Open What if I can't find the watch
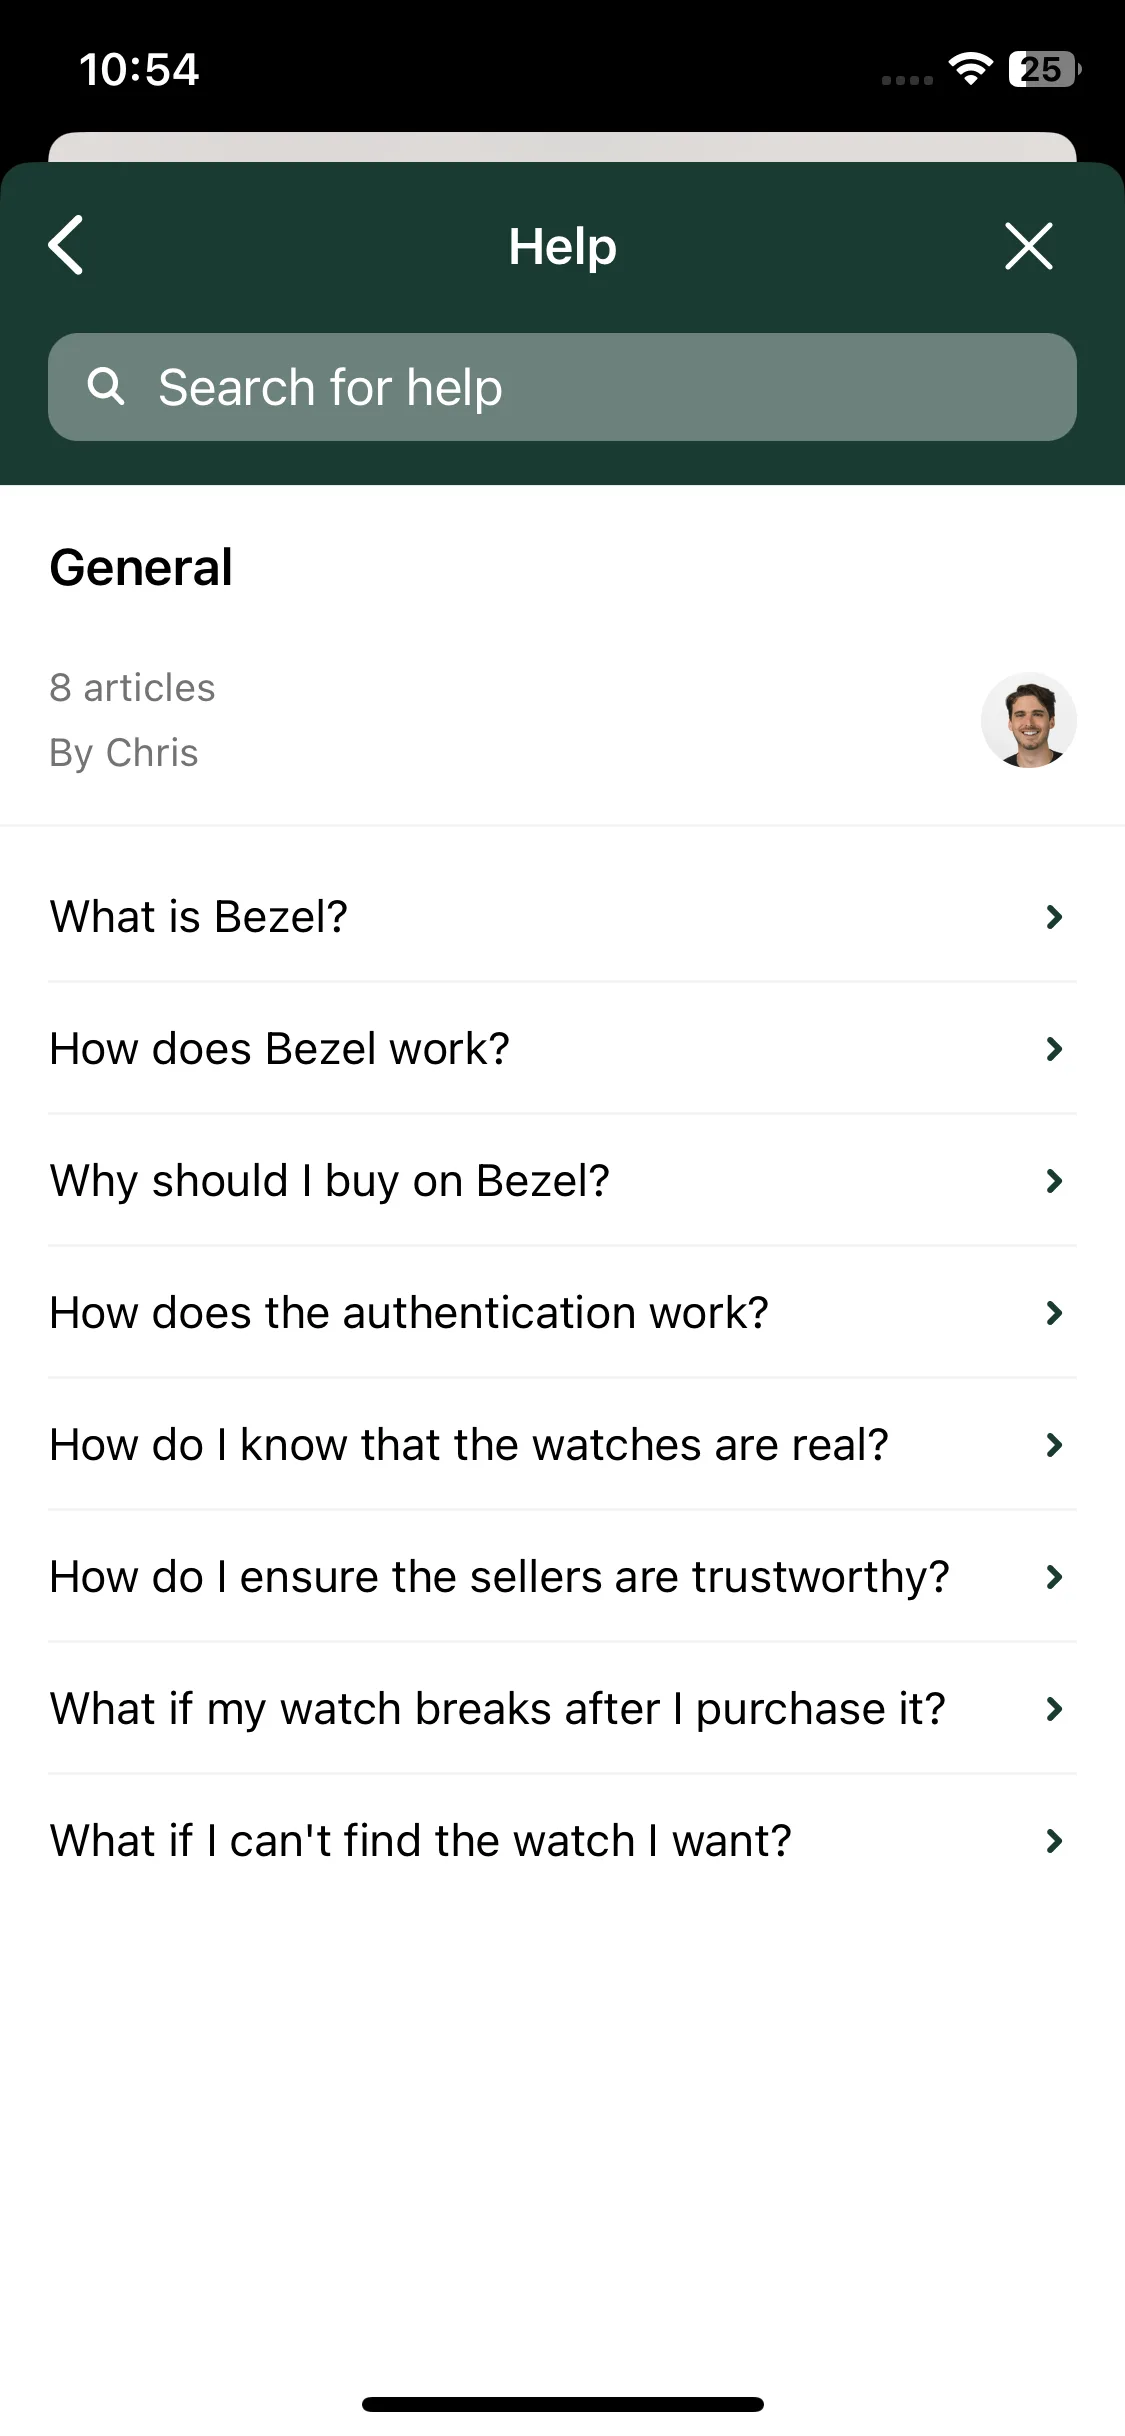 click(562, 1840)
